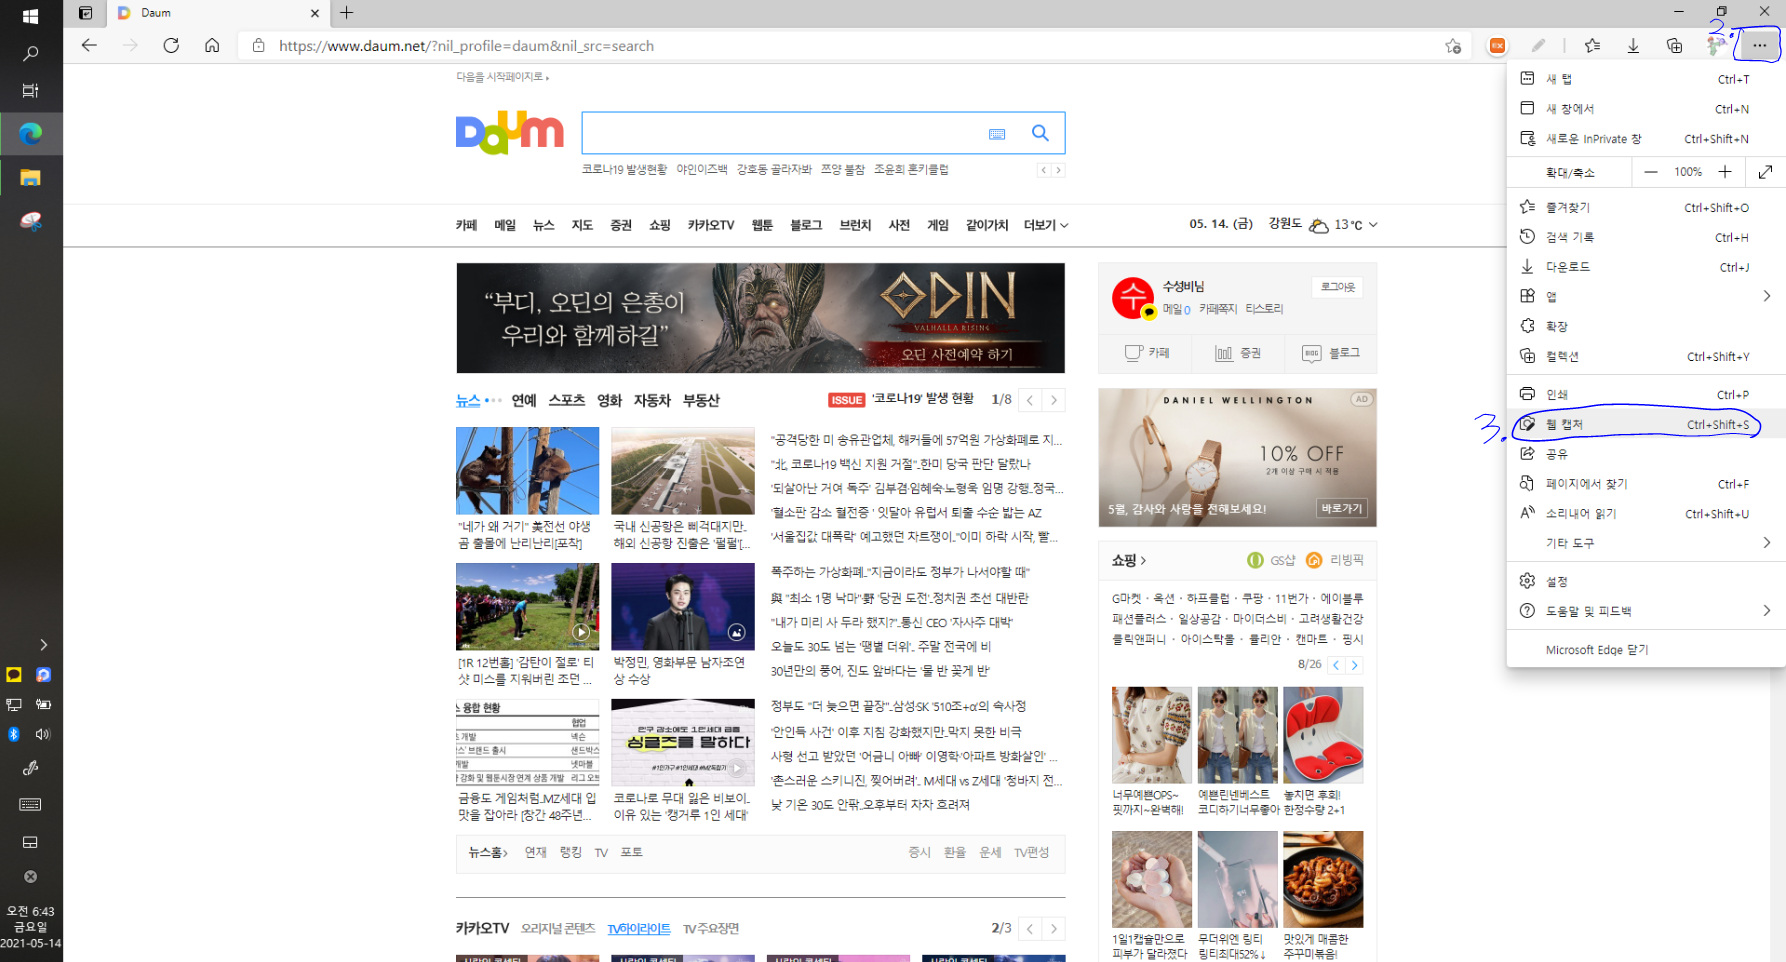Open 카카오TV navigation link

click(x=711, y=225)
